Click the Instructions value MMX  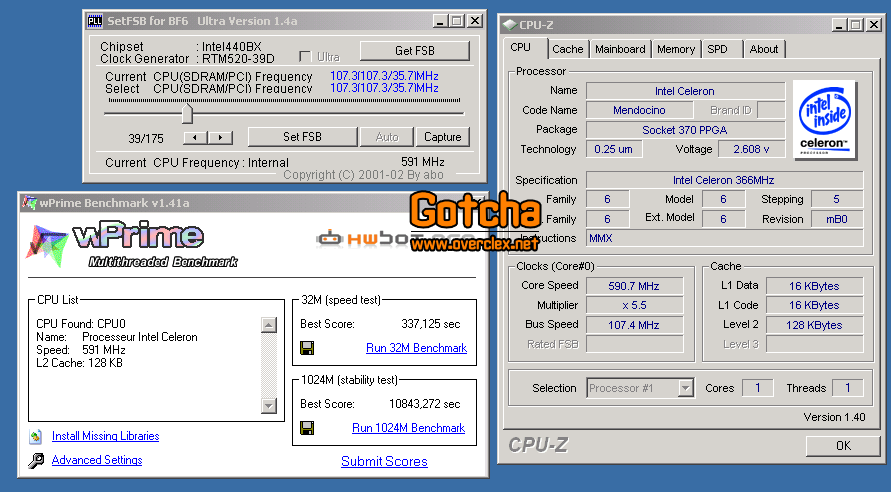click(724, 238)
